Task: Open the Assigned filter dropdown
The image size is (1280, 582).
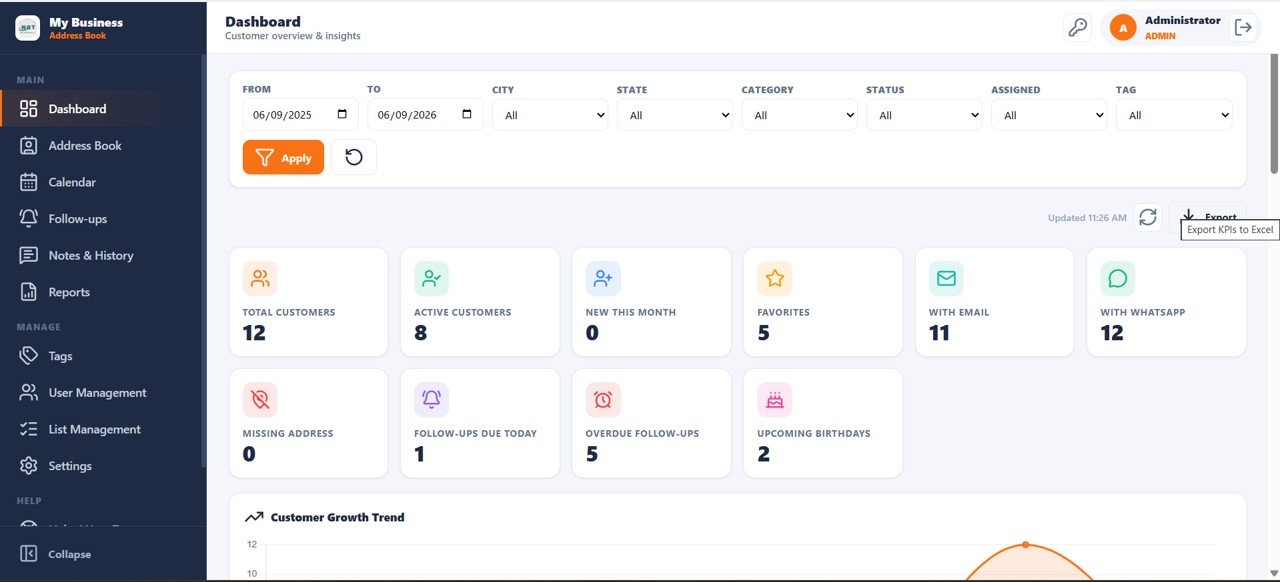Action: click(x=1049, y=115)
